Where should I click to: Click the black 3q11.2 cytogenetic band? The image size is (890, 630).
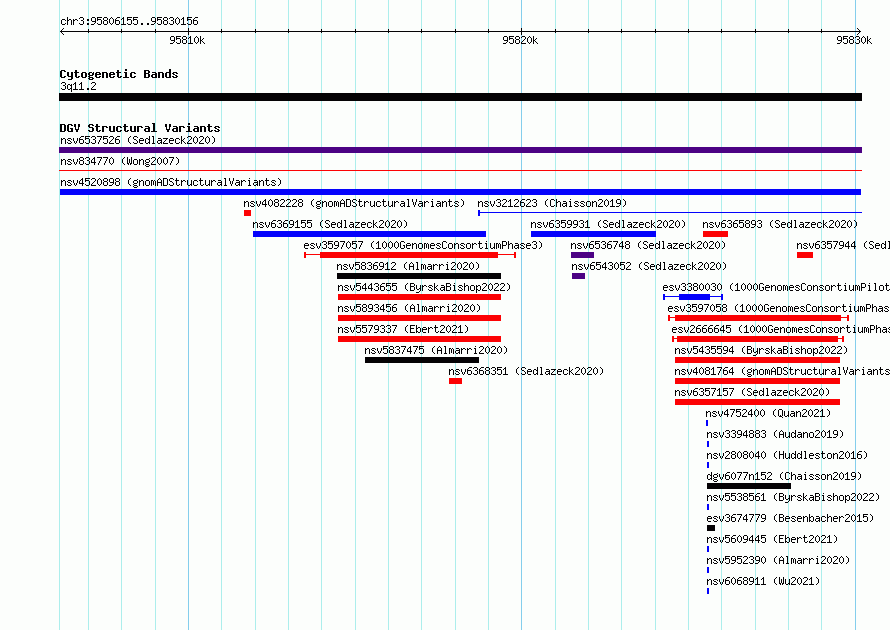click(x=460, y=97)
